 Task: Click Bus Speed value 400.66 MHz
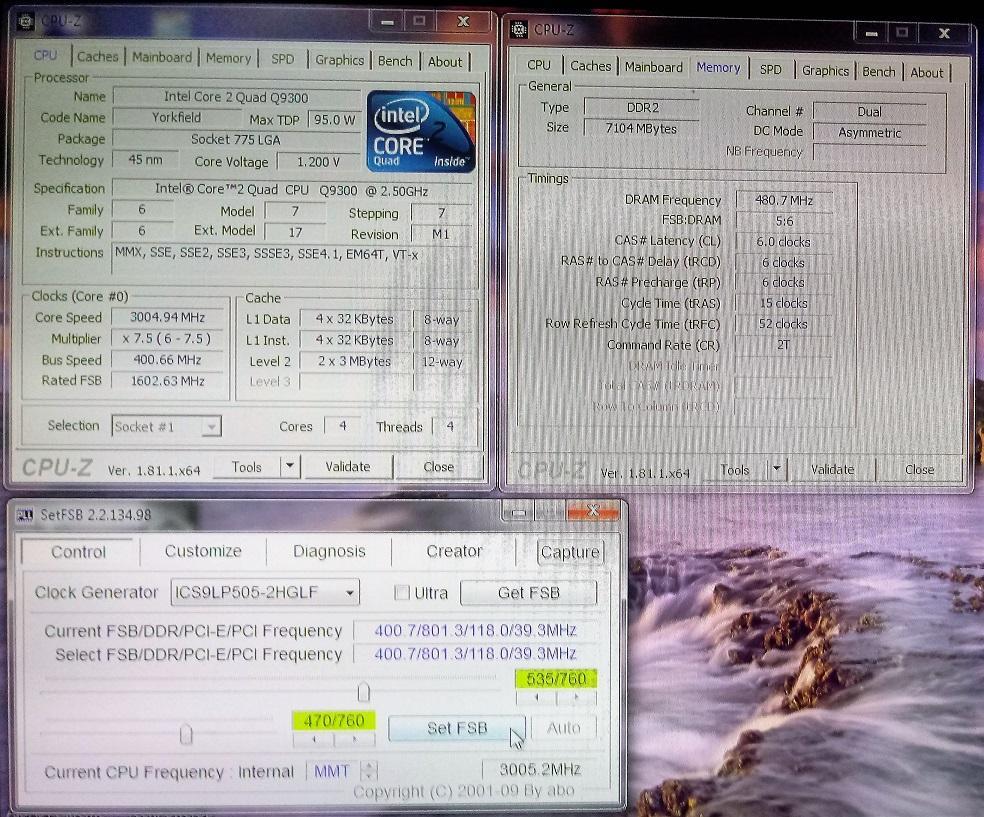click(167, 360)
